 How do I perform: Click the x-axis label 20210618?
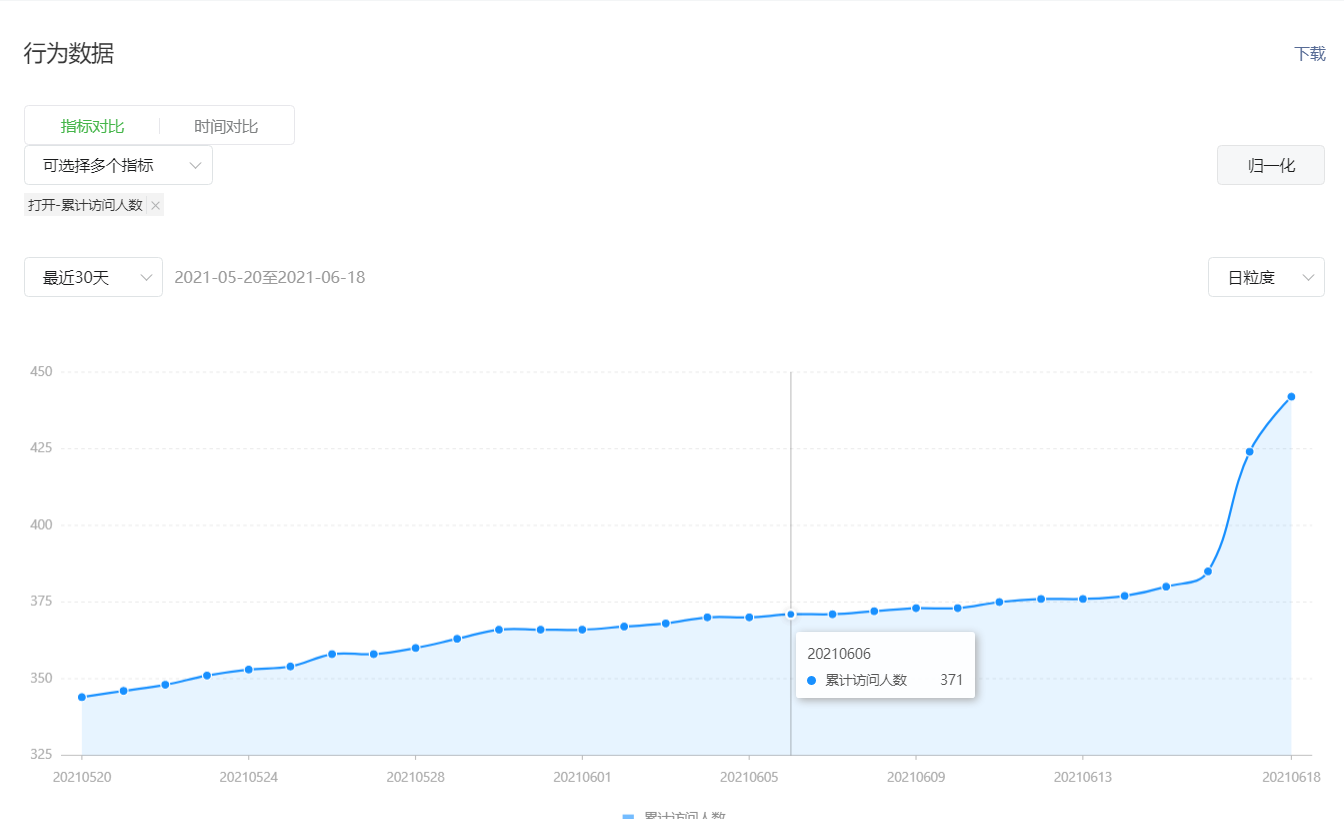(x=1291, y=776)
